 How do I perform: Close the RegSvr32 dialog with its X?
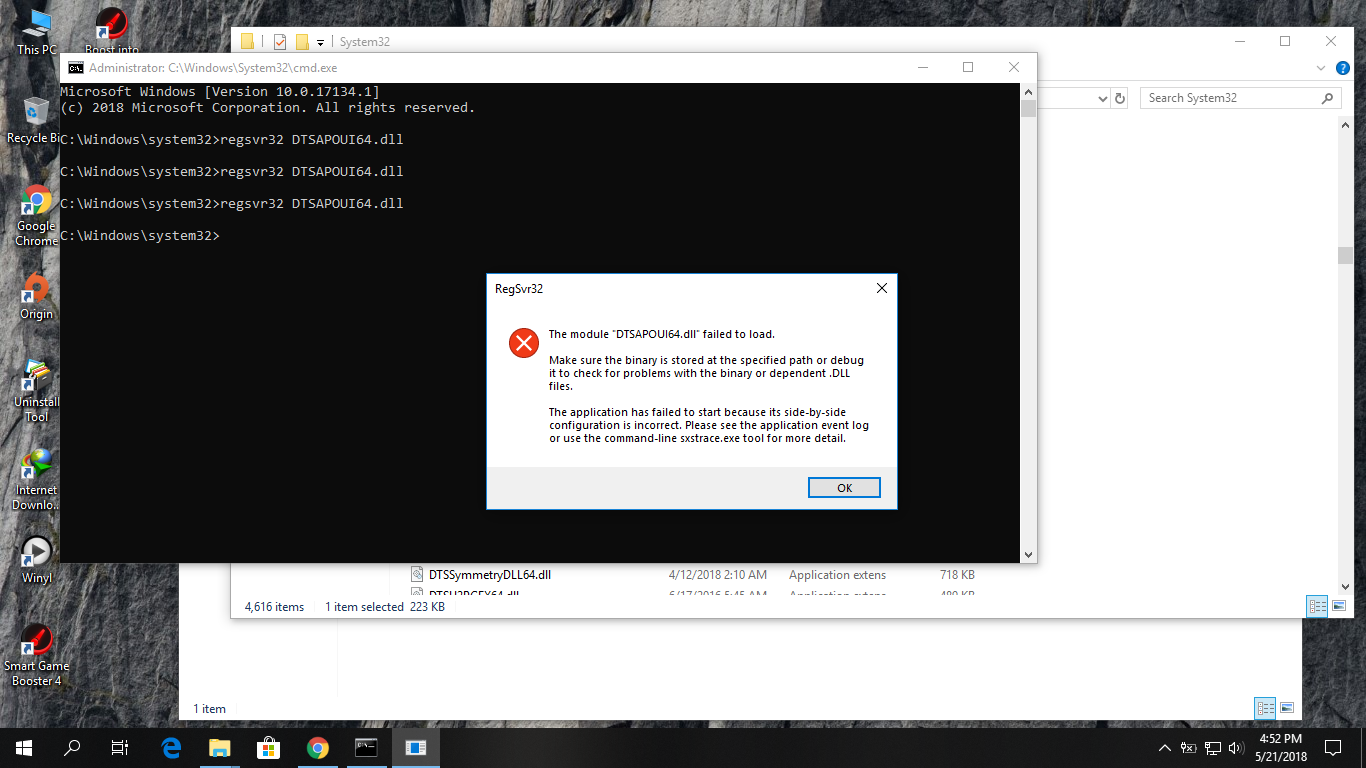(x=881, y=288)
